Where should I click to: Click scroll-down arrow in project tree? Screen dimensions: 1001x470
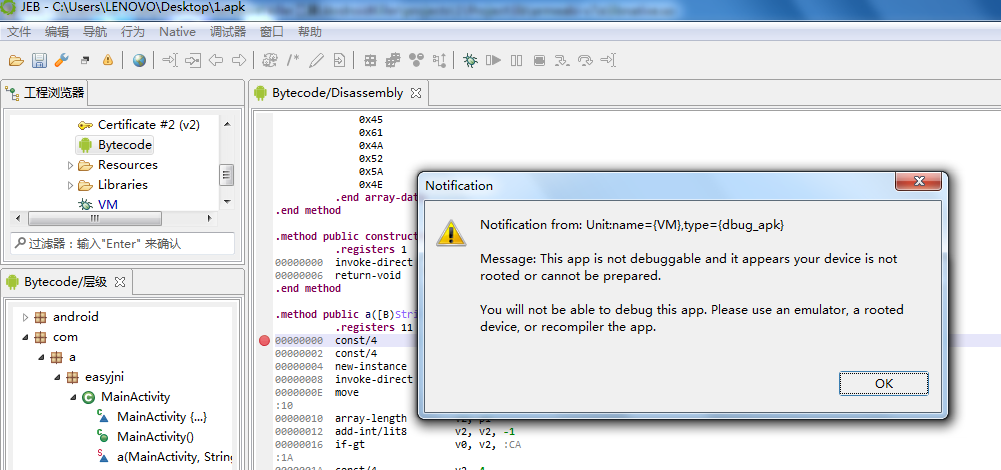[x=227, y=202]
